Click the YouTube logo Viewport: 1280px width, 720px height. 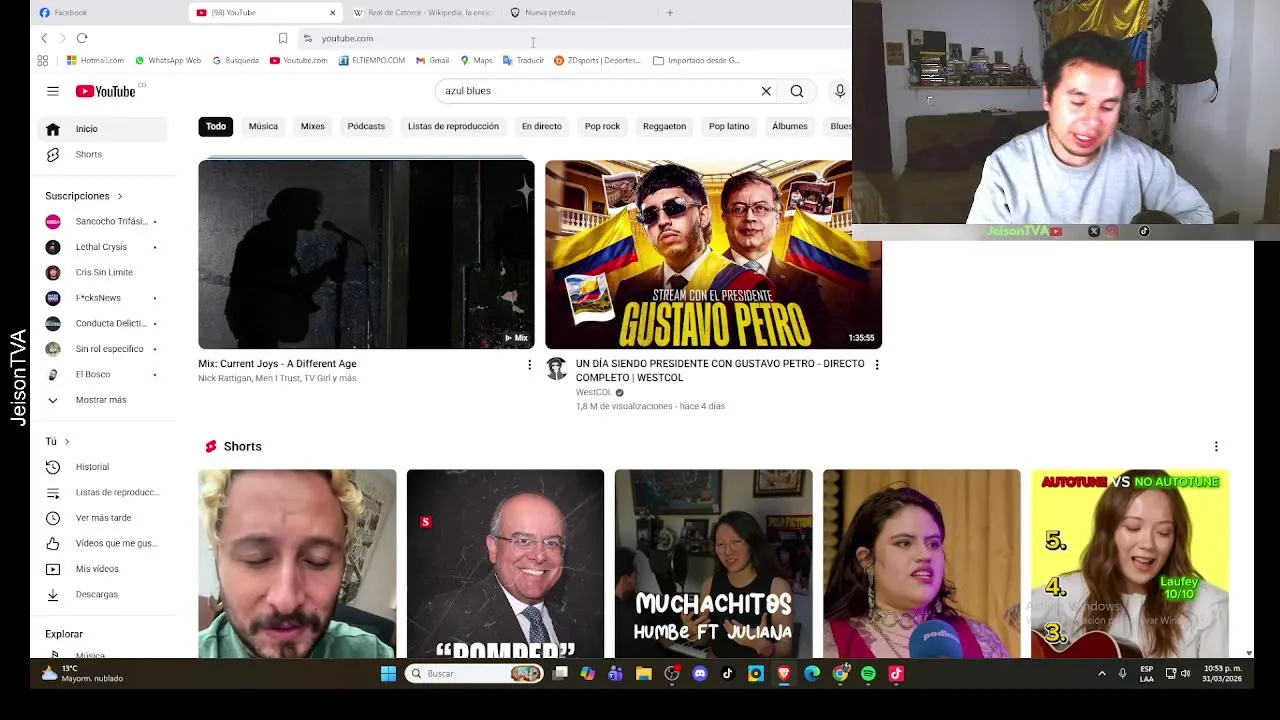(x=105, y=91)
